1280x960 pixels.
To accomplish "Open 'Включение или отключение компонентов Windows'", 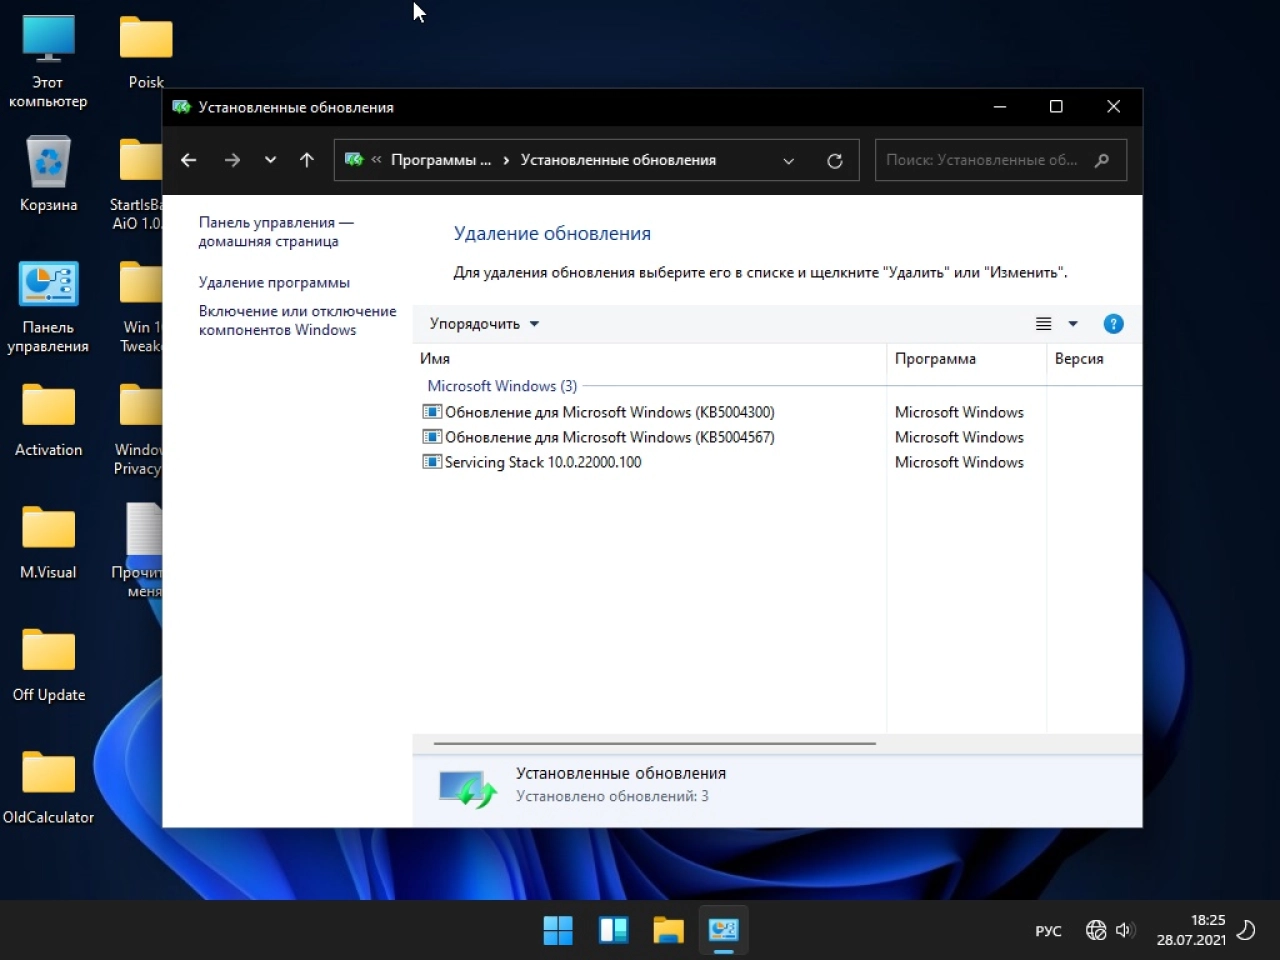I will [297, 320].
